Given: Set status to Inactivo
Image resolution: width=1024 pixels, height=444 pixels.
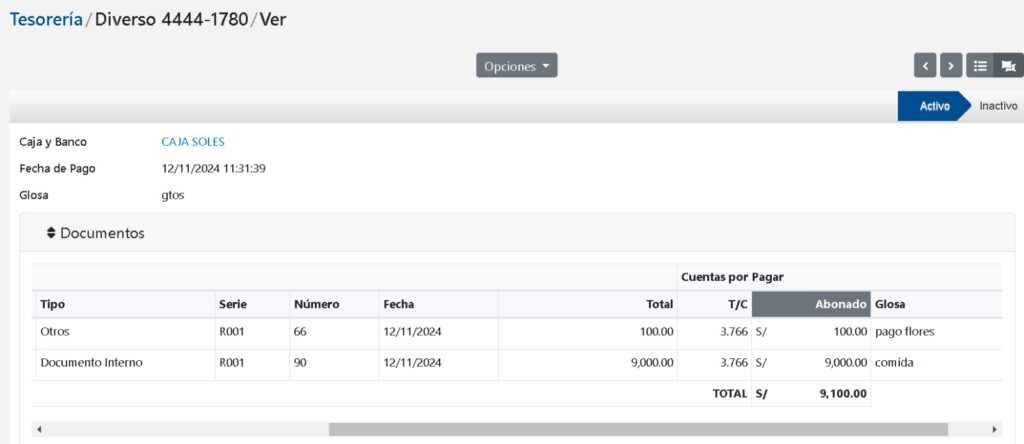Looking at the screenshot, I should [x=997, y=106].
